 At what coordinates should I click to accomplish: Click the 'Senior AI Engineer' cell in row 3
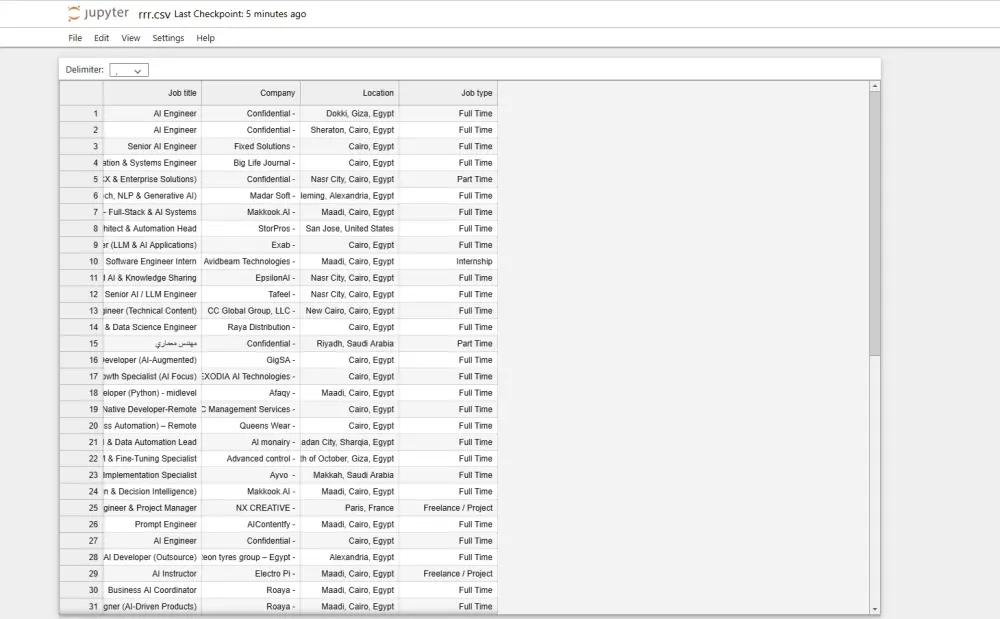click(152, 147)
